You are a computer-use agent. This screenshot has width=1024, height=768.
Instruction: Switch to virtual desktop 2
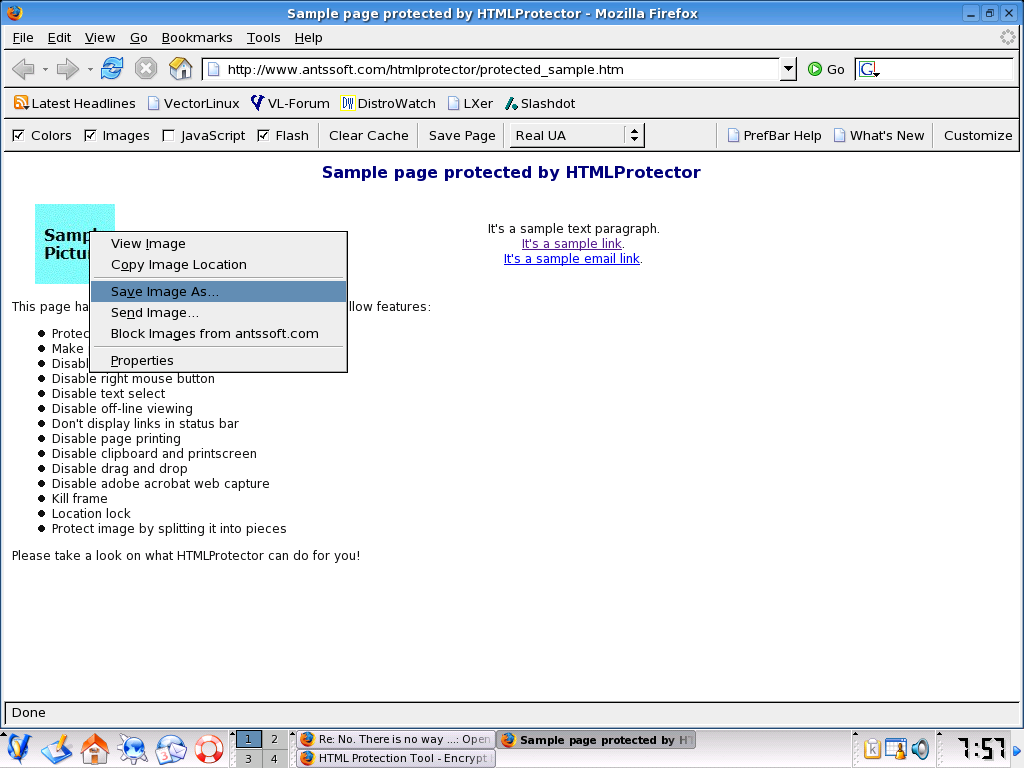pyautogui.click(x=274, y=739)
